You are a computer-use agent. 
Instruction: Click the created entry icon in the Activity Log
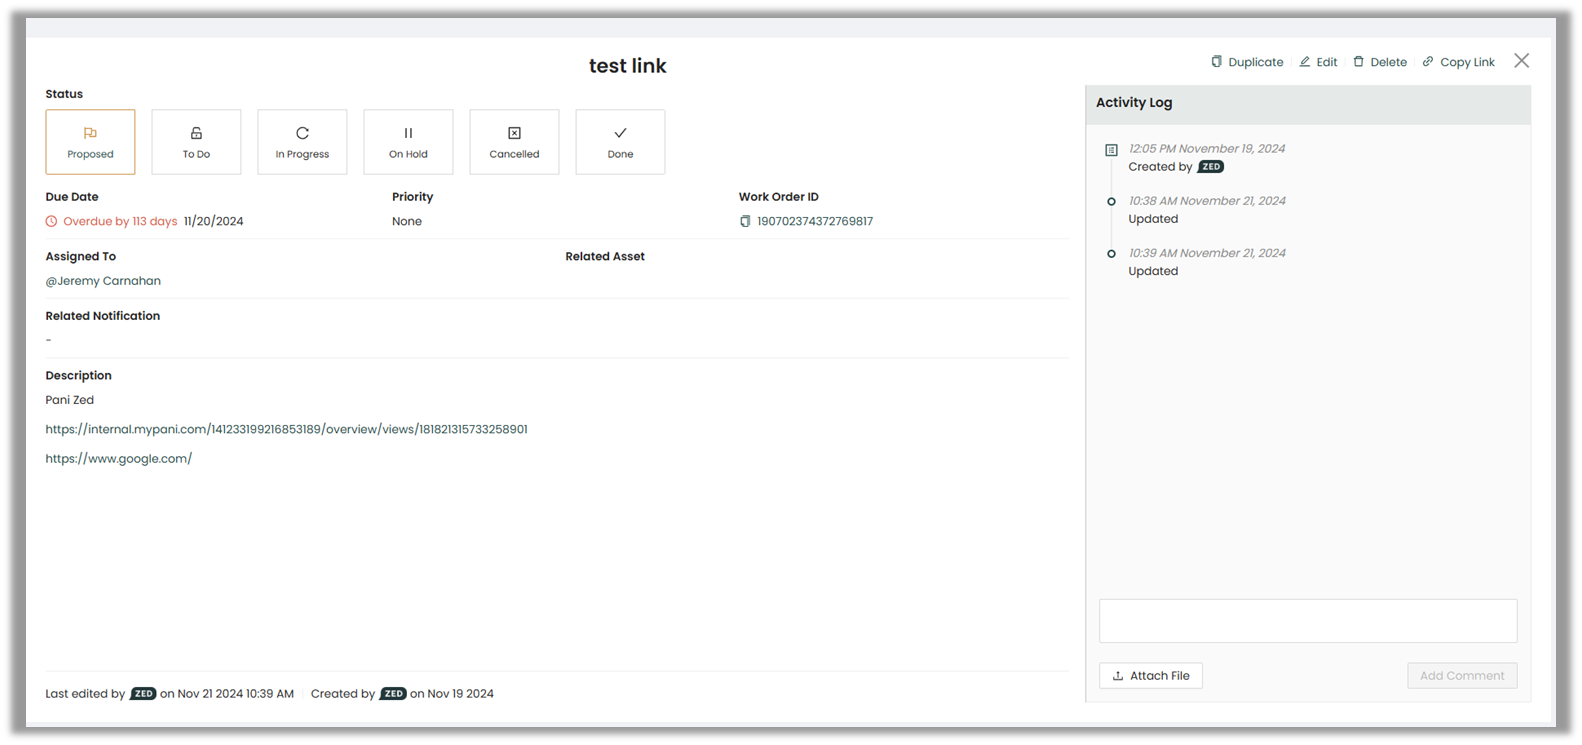click(1111, 150)
